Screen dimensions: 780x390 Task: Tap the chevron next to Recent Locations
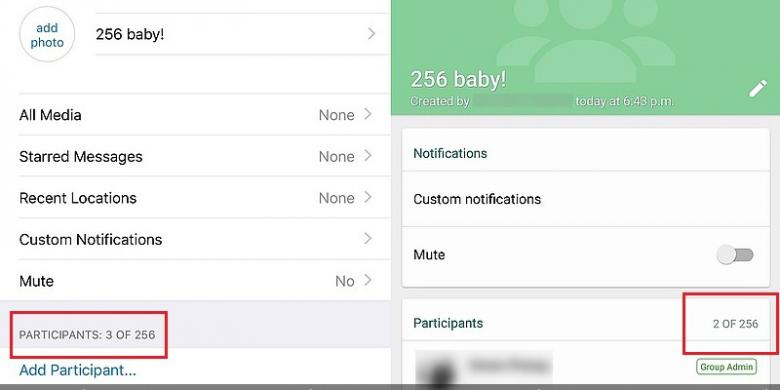pyautogui.click(x=368, y=197)
